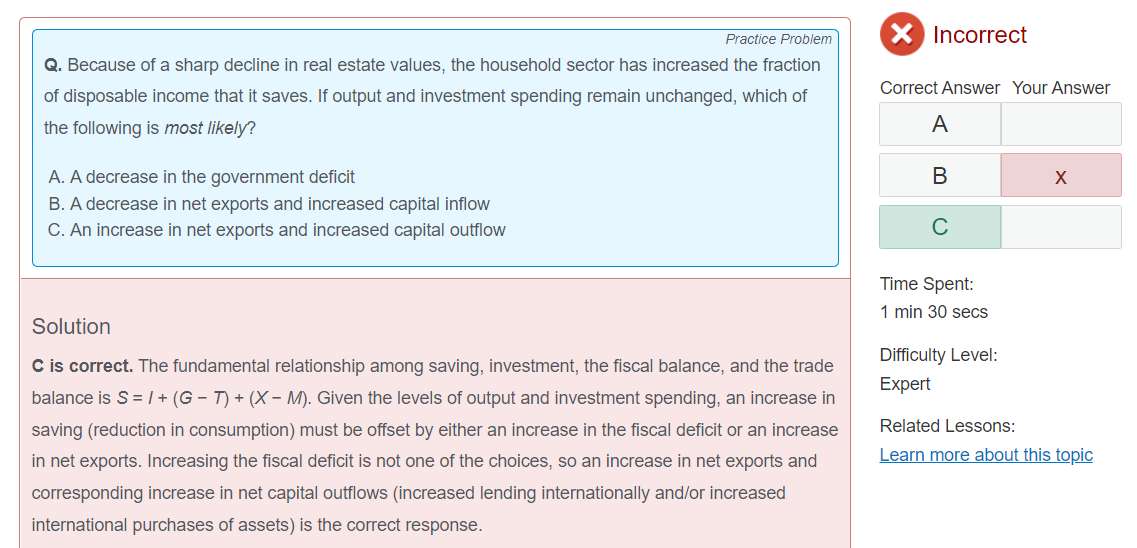
Task: Select the A cell under Correct Answer
Action: point(940,124)
